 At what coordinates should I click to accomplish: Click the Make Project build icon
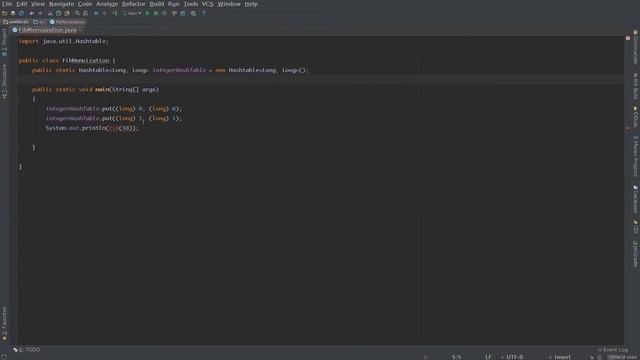(x=115, y=13)
